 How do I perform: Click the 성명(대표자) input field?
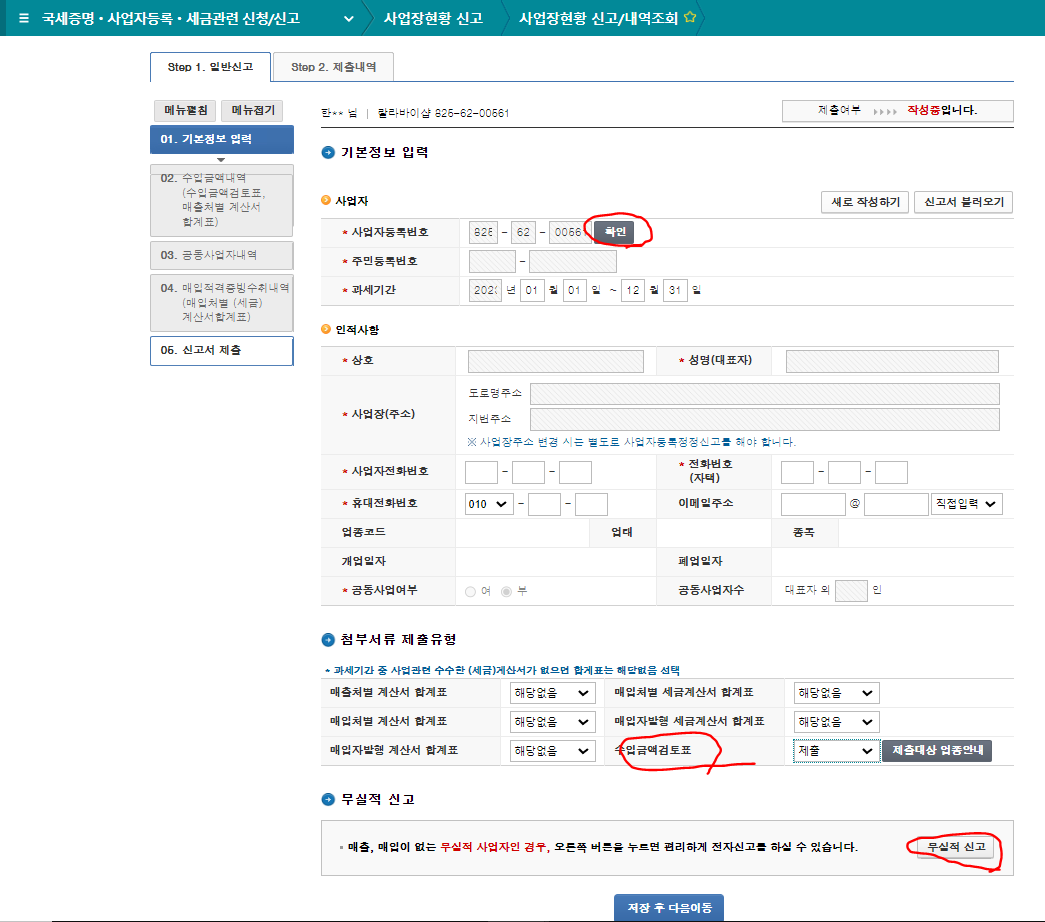[x=892, y=361]
